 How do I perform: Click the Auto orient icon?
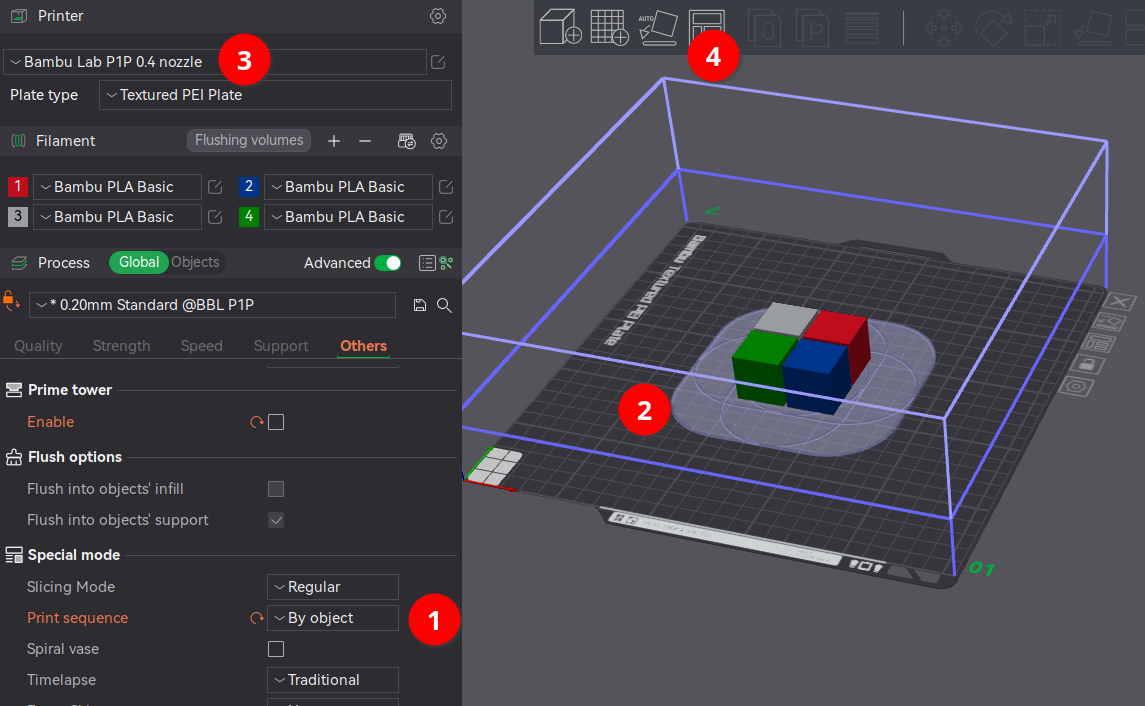tap(657, 27)
